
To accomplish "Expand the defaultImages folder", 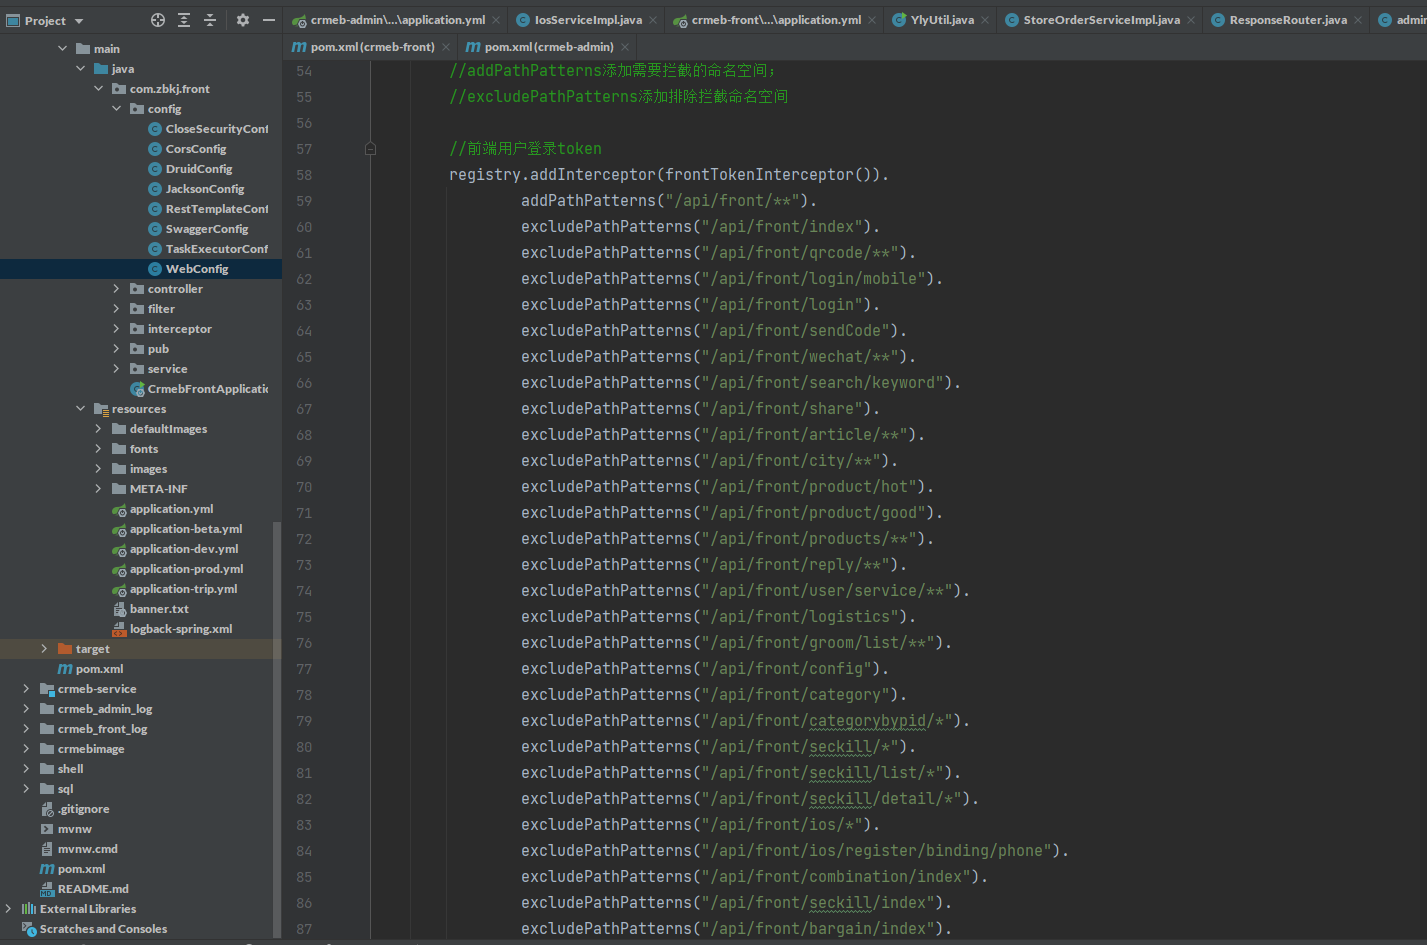I will click(99, 428).
